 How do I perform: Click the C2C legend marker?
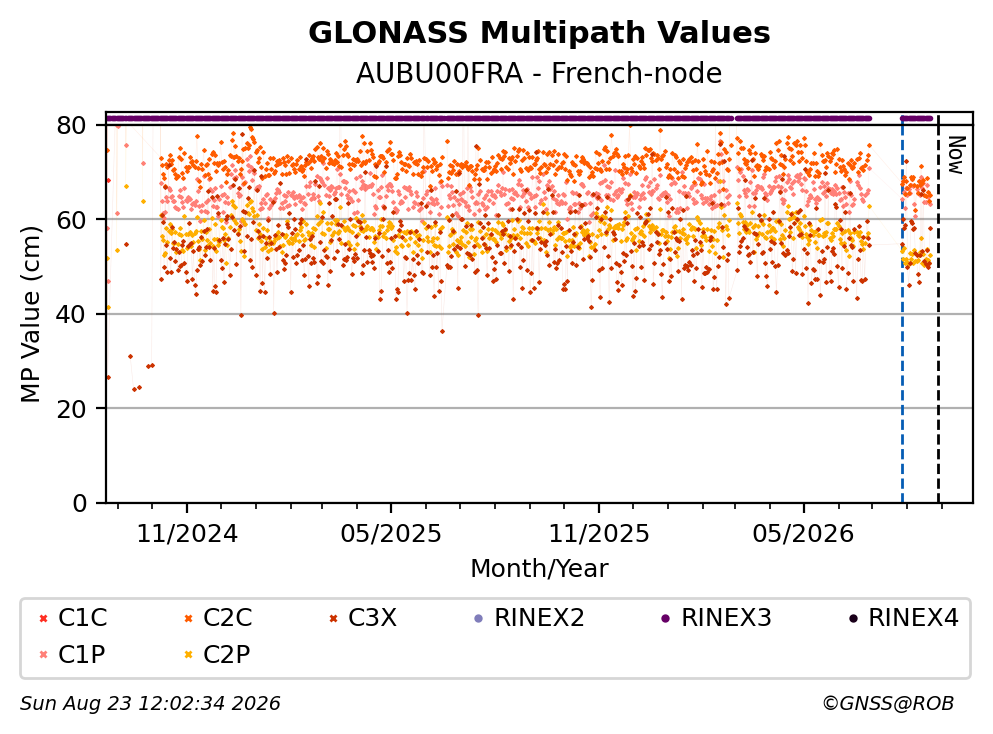click(x=188, y=618)
